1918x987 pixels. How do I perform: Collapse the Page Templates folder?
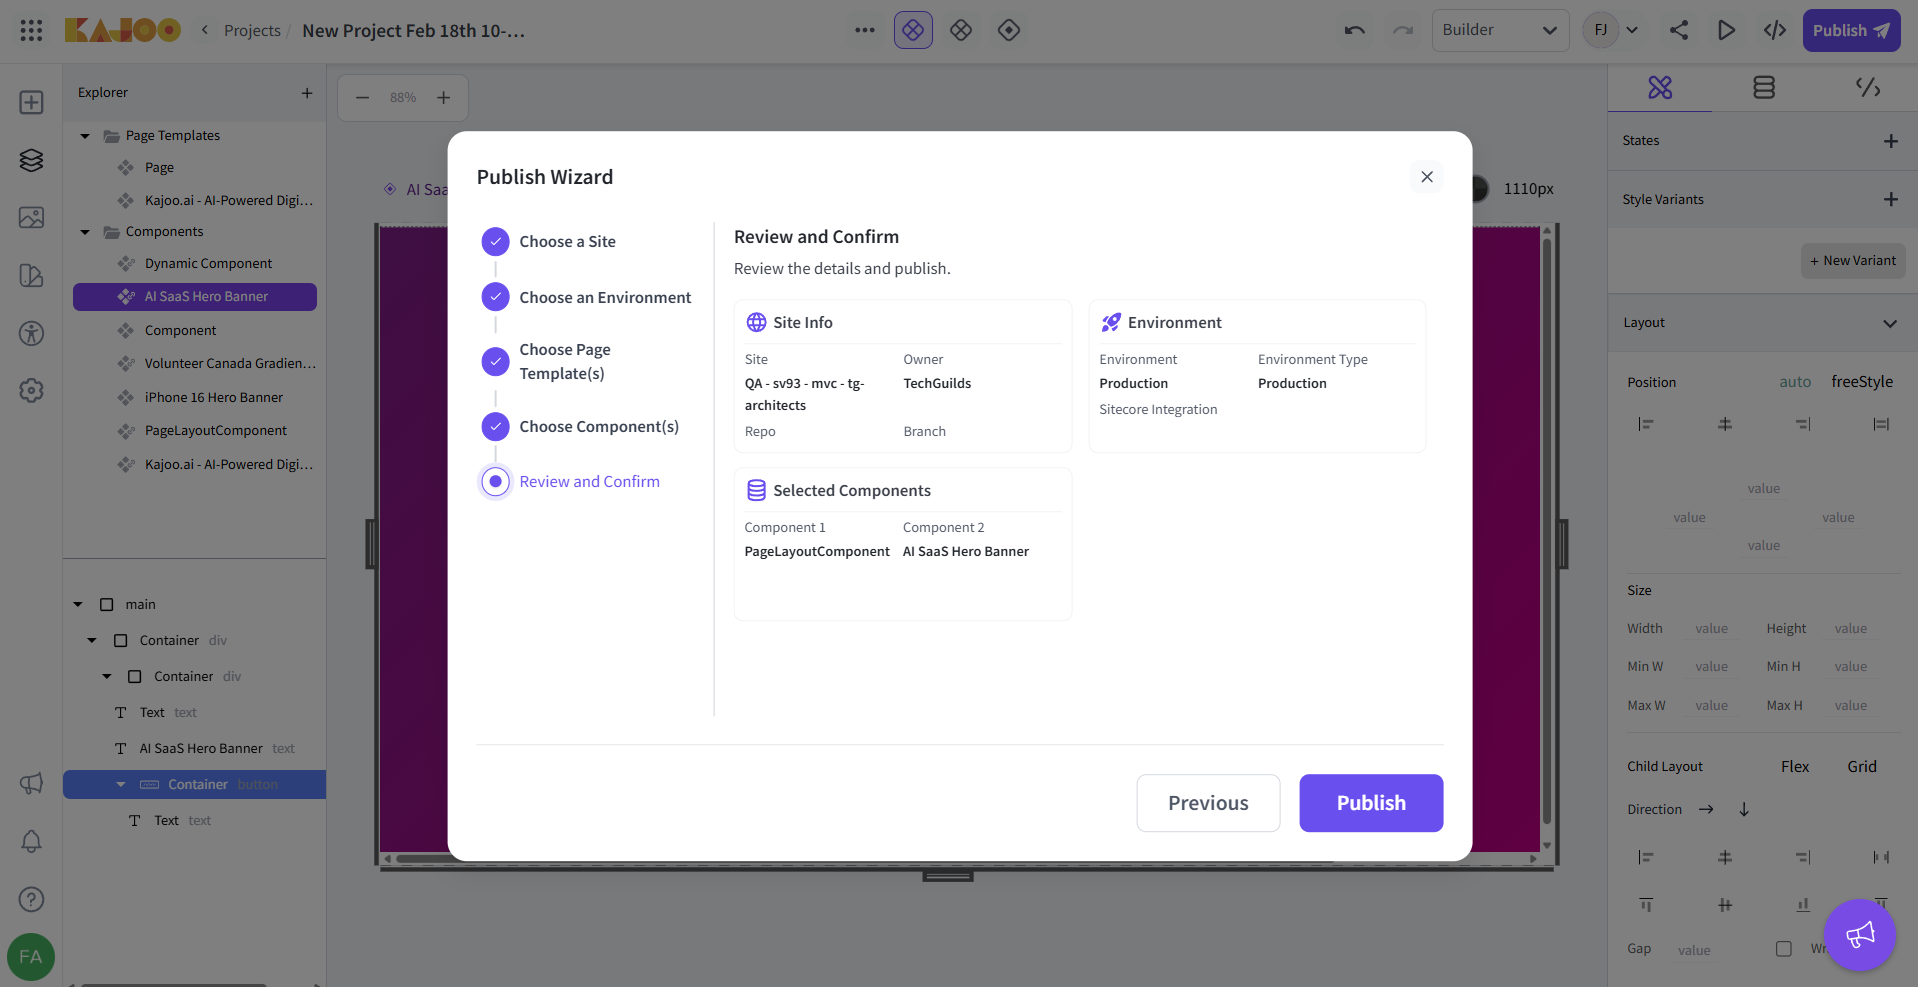coord(85,136)
